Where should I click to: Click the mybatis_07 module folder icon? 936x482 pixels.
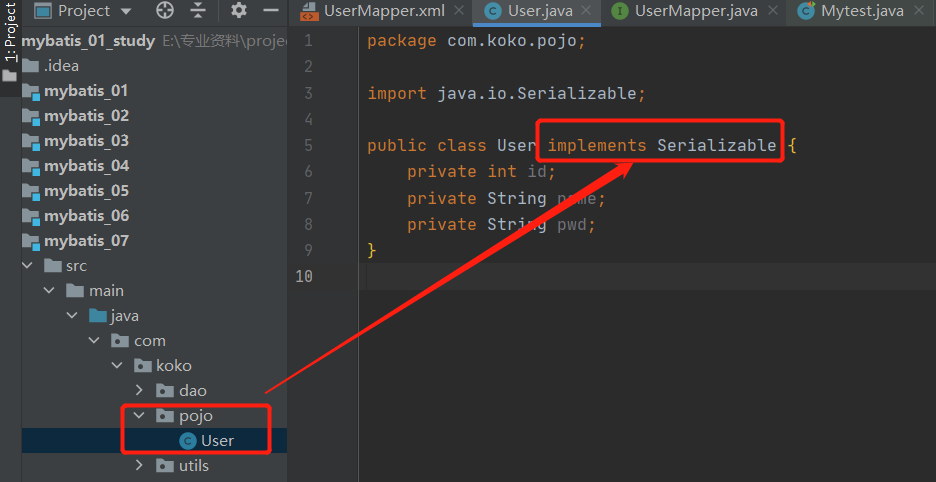pos(31,241)
